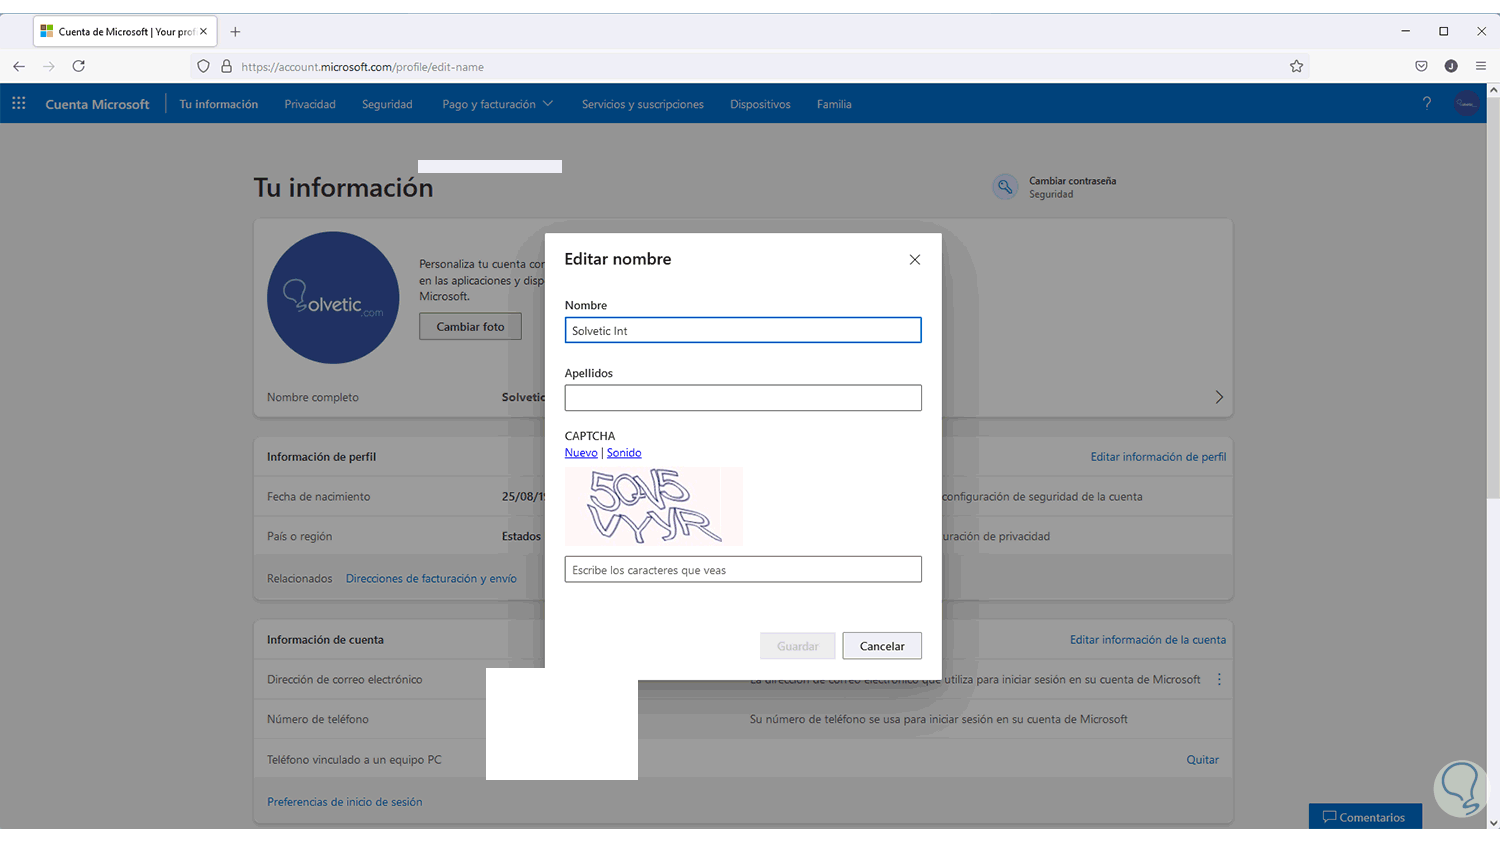Click the Teléfono vinculado a un equipo PC text
1500x841 pixels.
point(354,760)
